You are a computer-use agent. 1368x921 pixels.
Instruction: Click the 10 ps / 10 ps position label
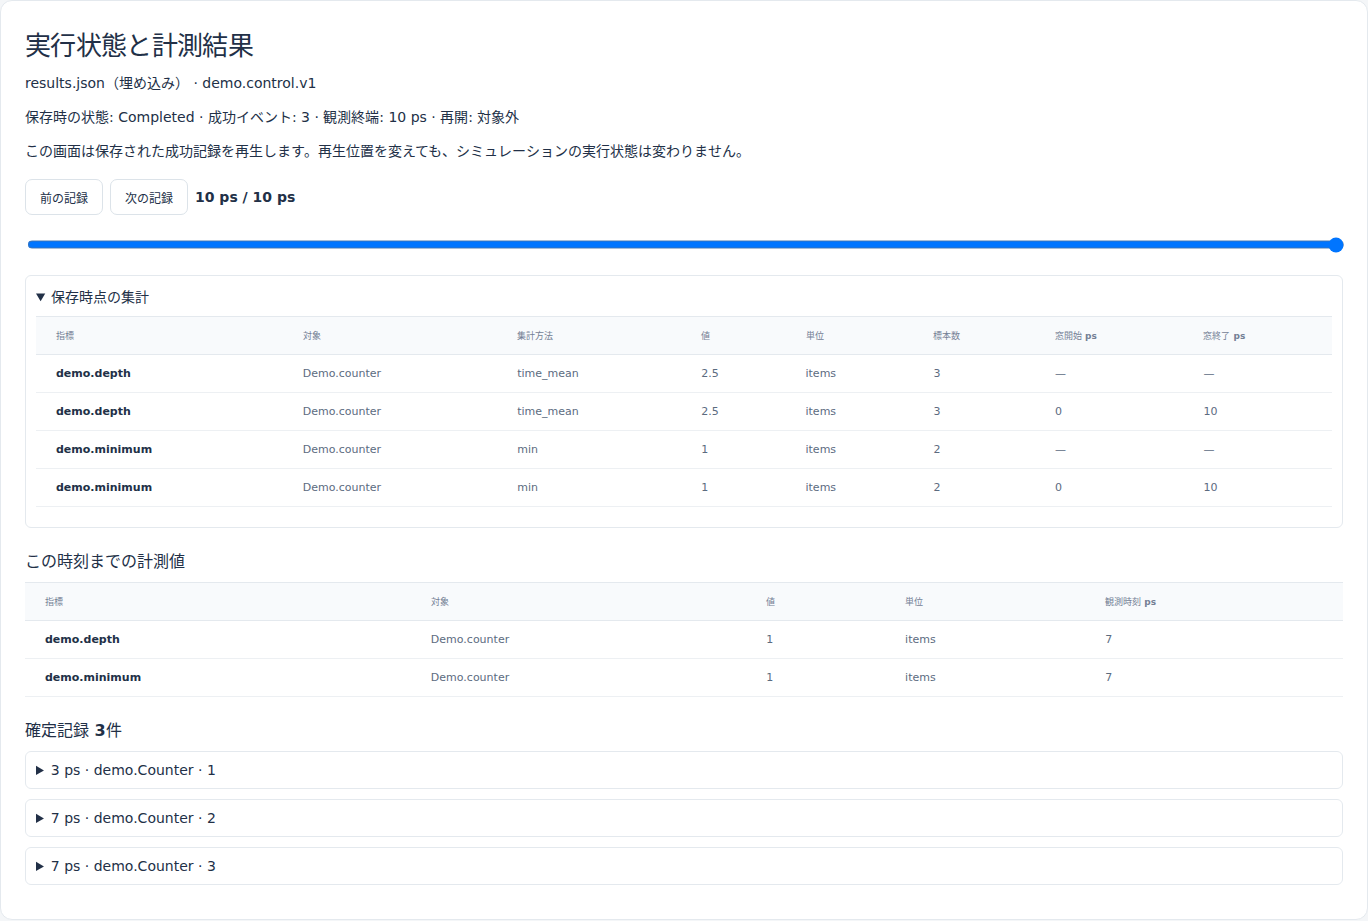click(245, 197)
